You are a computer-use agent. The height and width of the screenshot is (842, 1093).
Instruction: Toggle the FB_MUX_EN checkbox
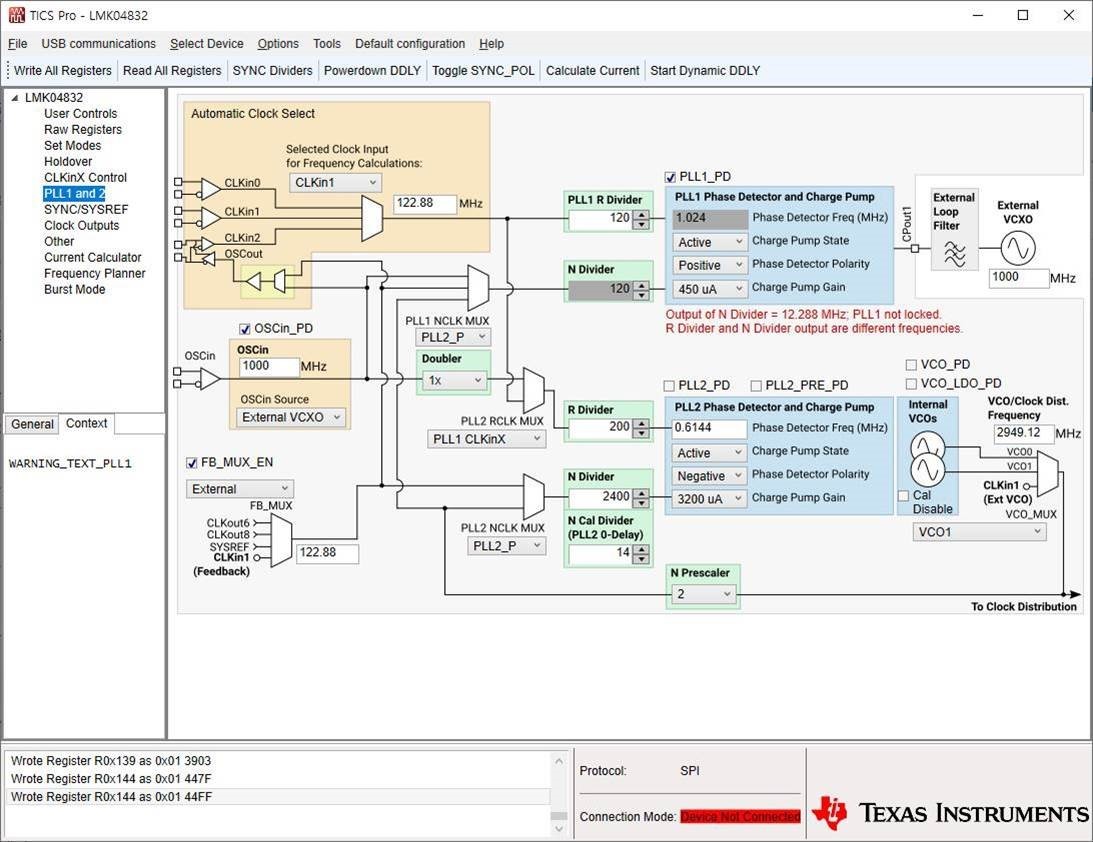192,463
